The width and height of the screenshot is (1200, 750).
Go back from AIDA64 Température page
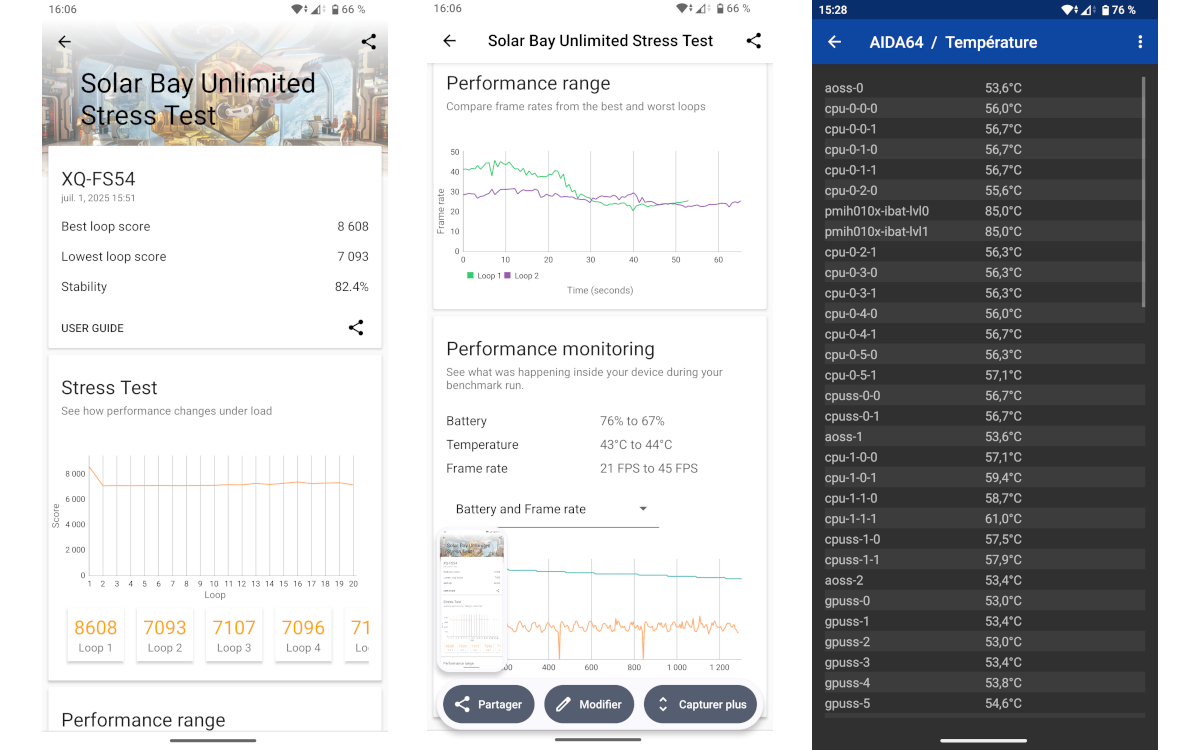[x=834, y=42]
